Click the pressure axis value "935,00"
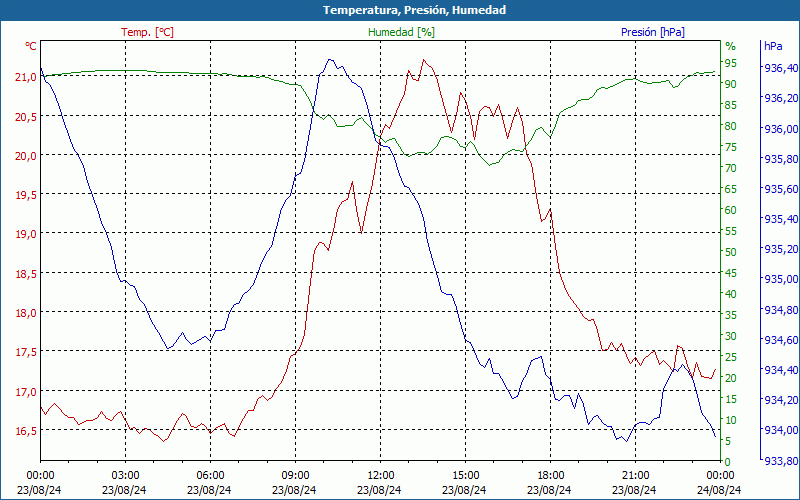The height and width of the screenshot is (500, 800). [781, 279]
